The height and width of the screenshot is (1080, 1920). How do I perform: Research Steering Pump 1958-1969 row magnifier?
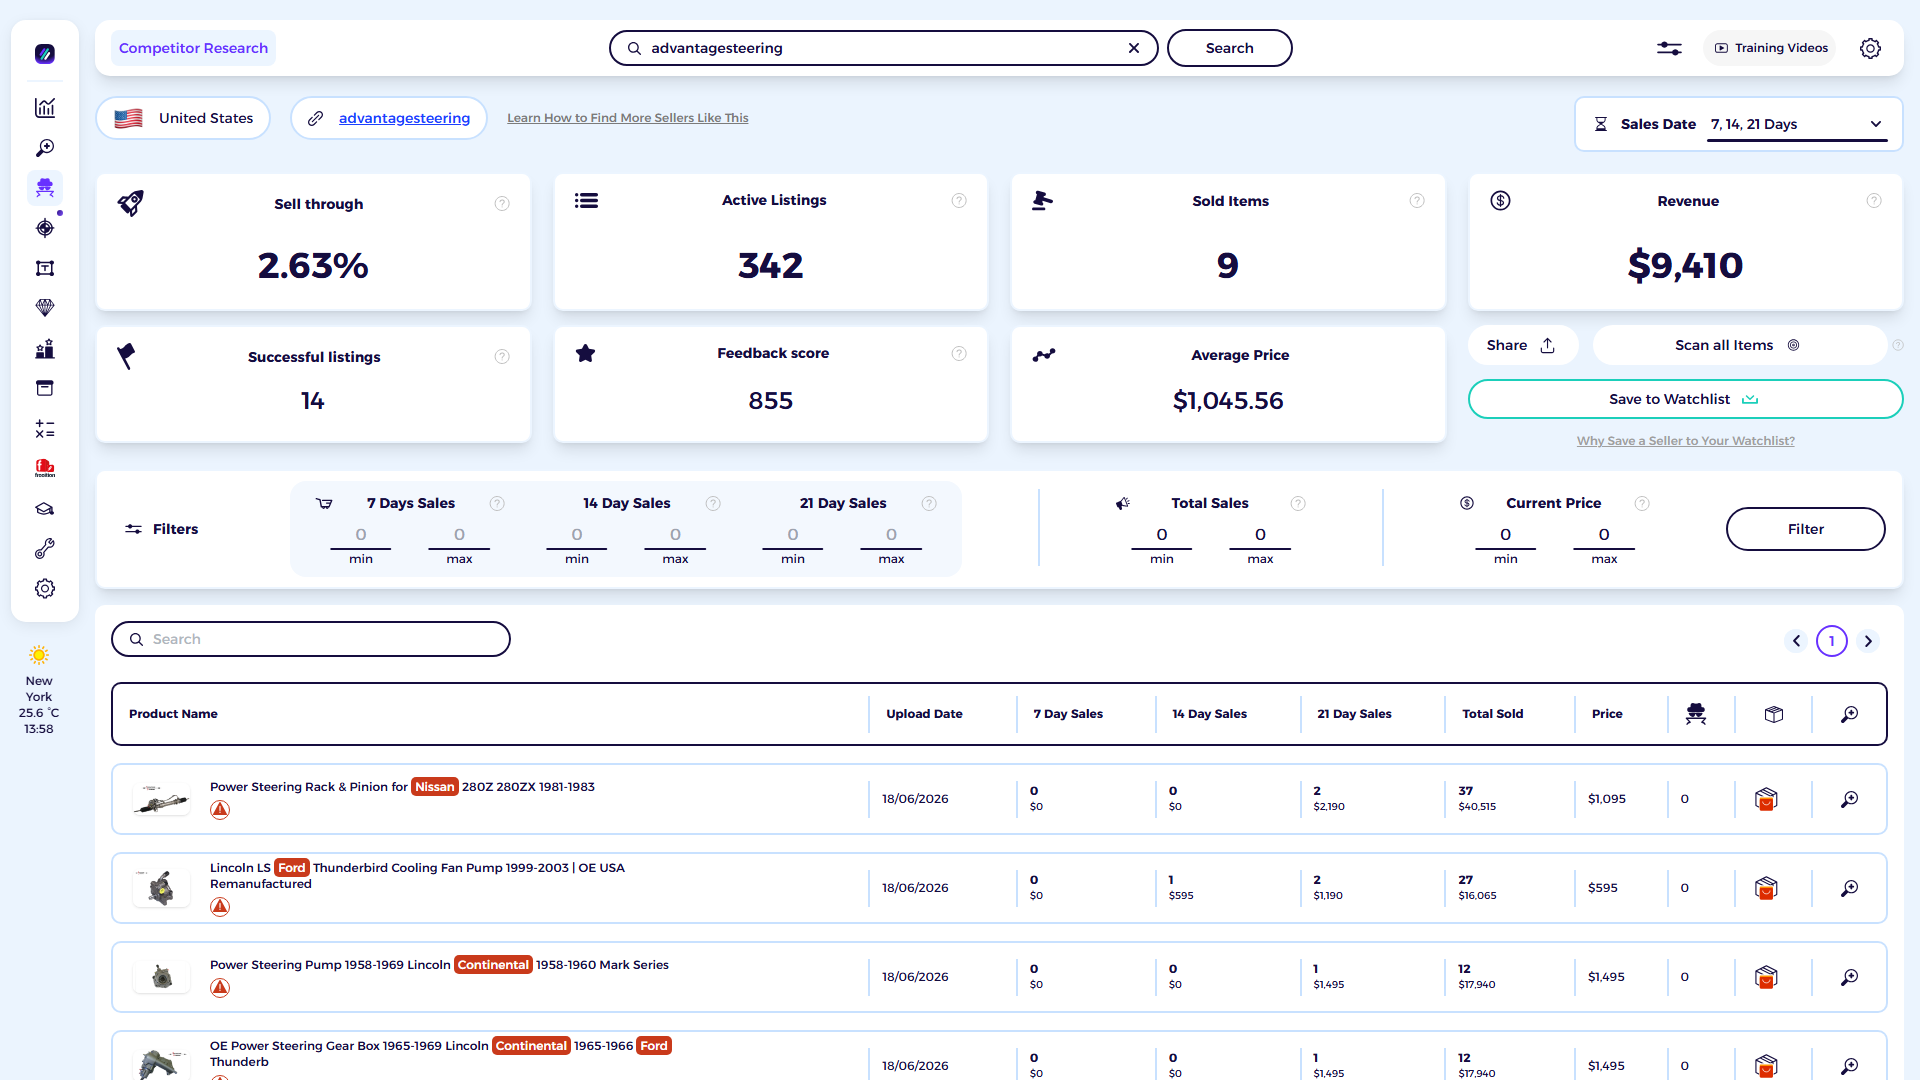coord(1850,977)
